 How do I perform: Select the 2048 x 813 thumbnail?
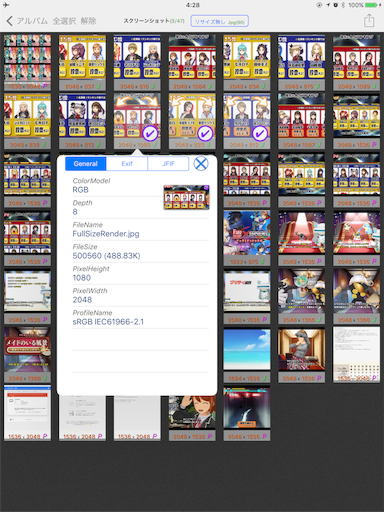click(82, 121)
